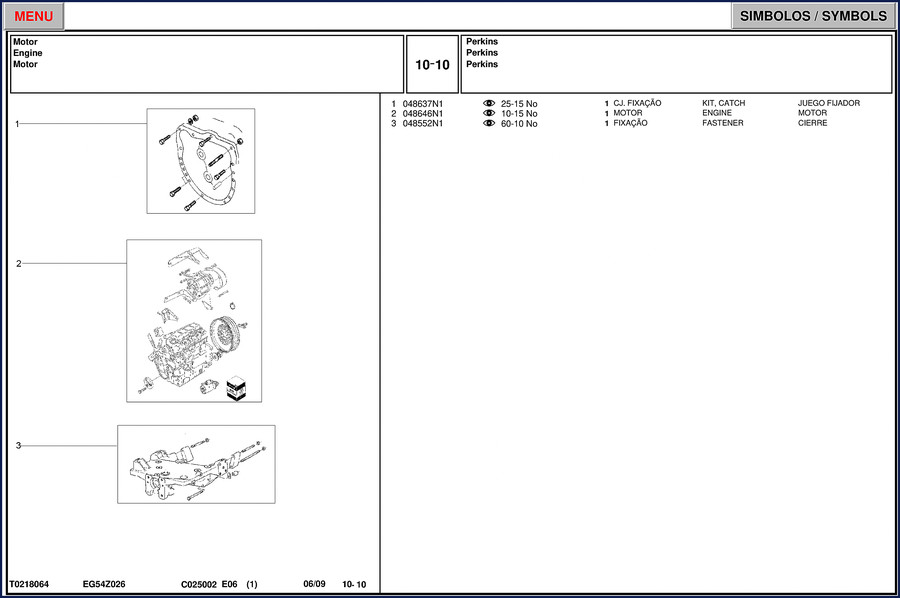Click the Motor Engine Motor title header

click(x=207, y=64)
